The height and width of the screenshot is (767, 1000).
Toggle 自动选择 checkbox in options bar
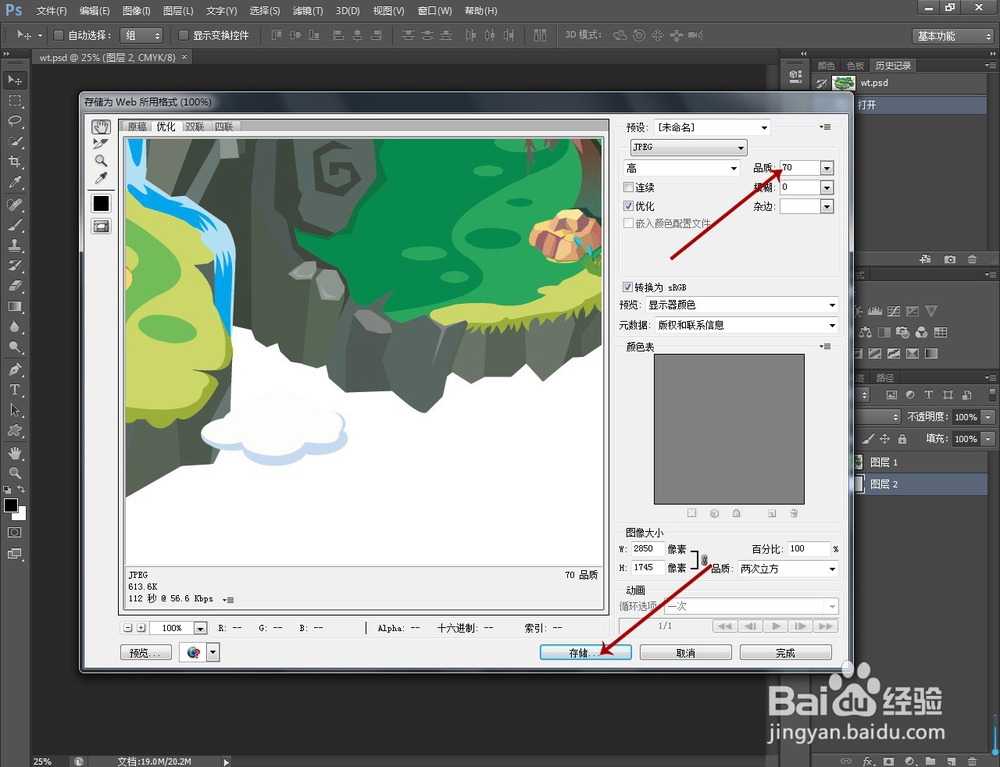coord(58,35)
